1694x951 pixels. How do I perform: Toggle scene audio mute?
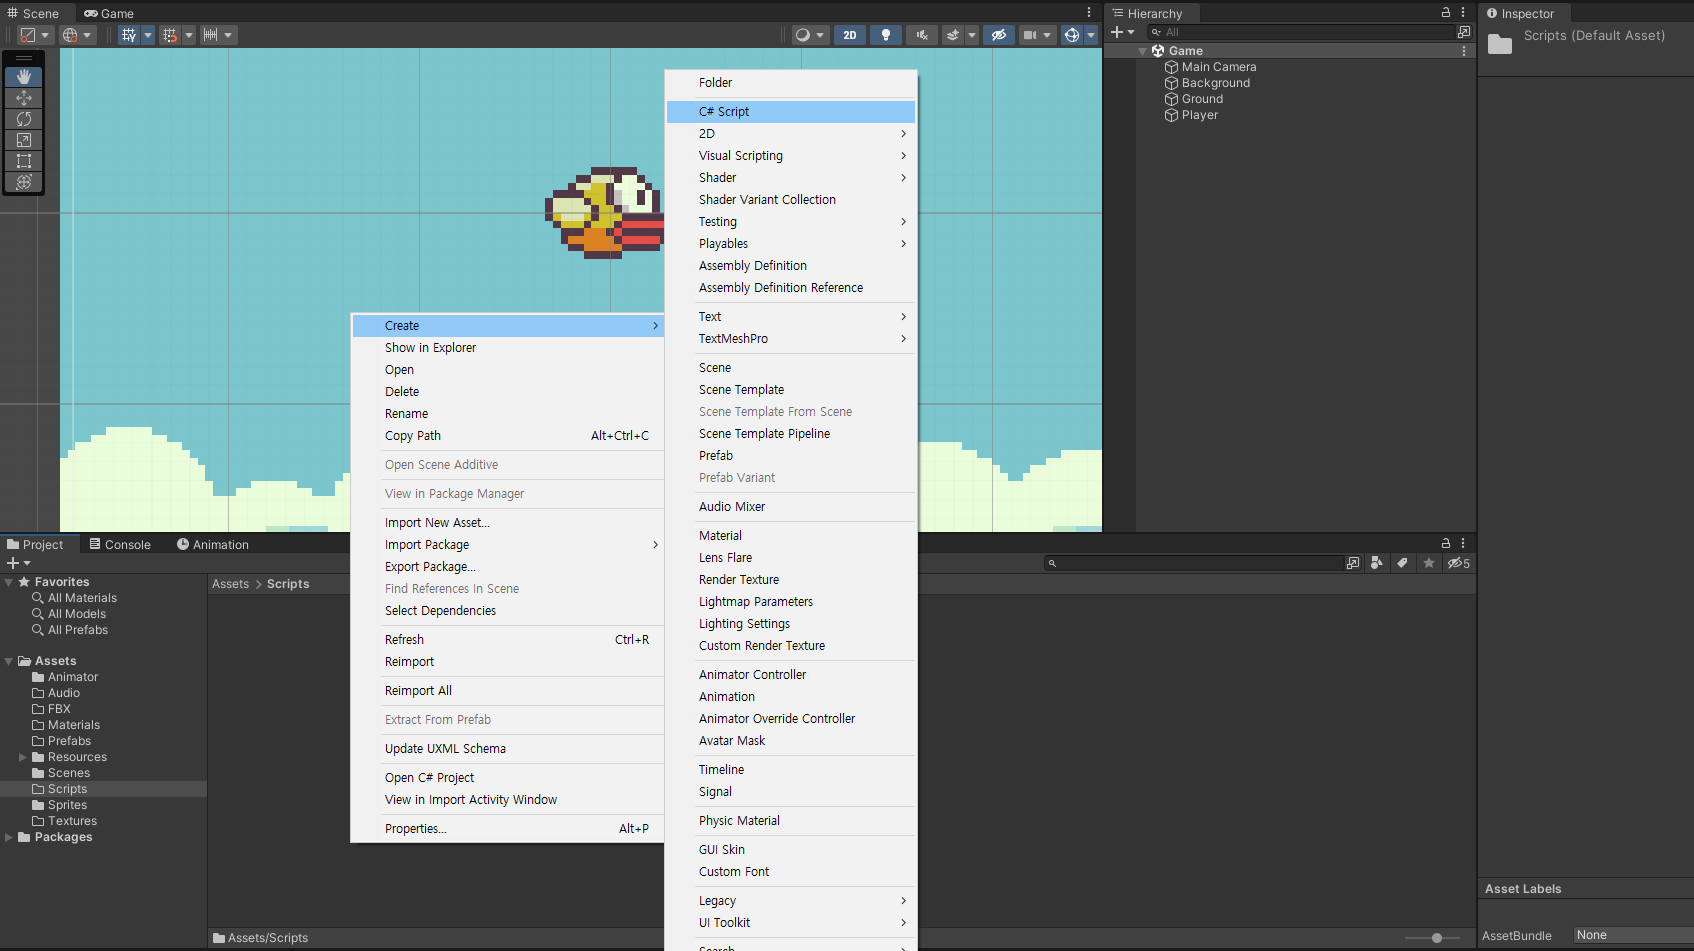pyautogui.click(x=922, y=35)
